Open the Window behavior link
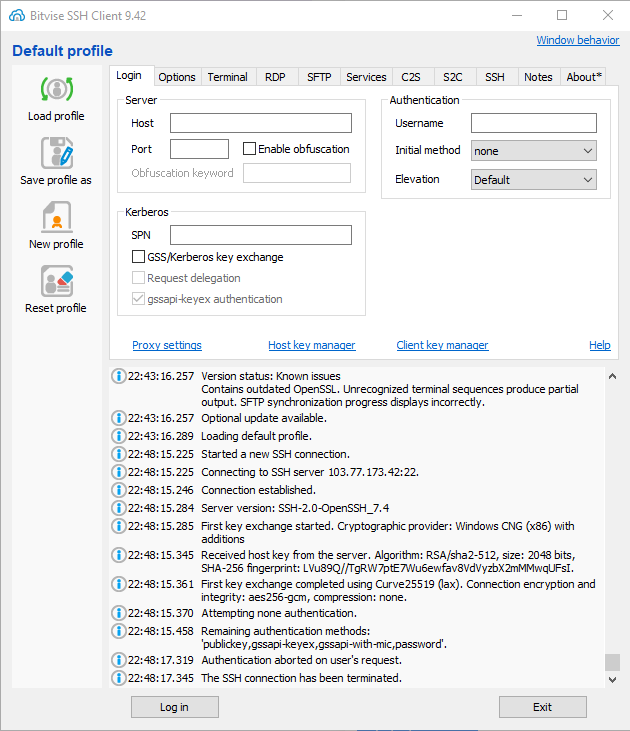 point(578,40)
